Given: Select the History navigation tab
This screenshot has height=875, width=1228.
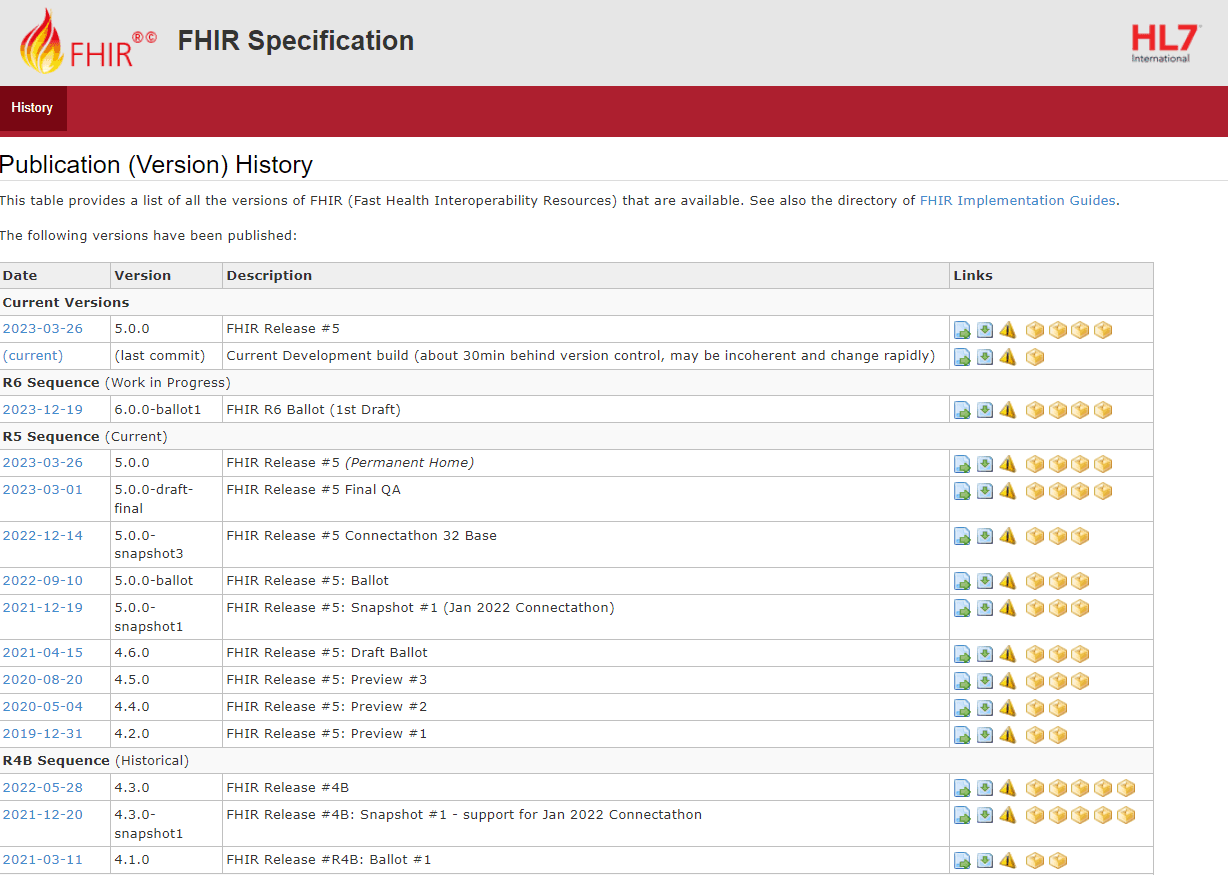Looking at the screenshot, I should [x=33, y=107].
